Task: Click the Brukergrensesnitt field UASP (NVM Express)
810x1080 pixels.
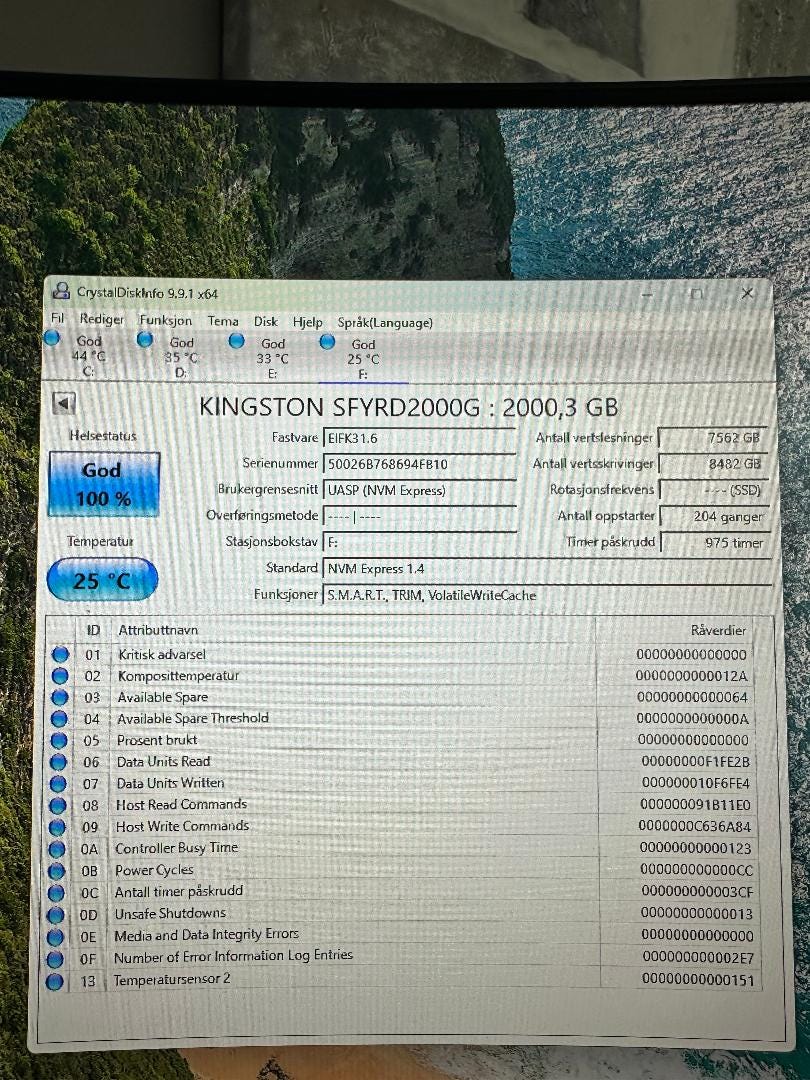Action: point(419,490)
